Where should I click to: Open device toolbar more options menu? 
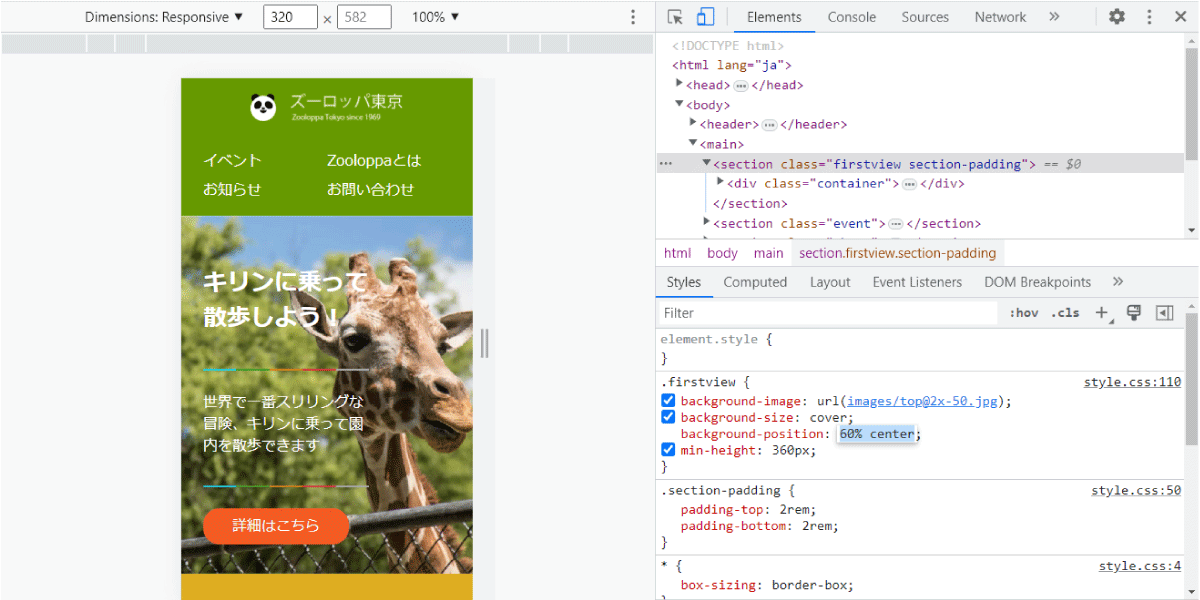pyautogui.click(x=632, y=17)
